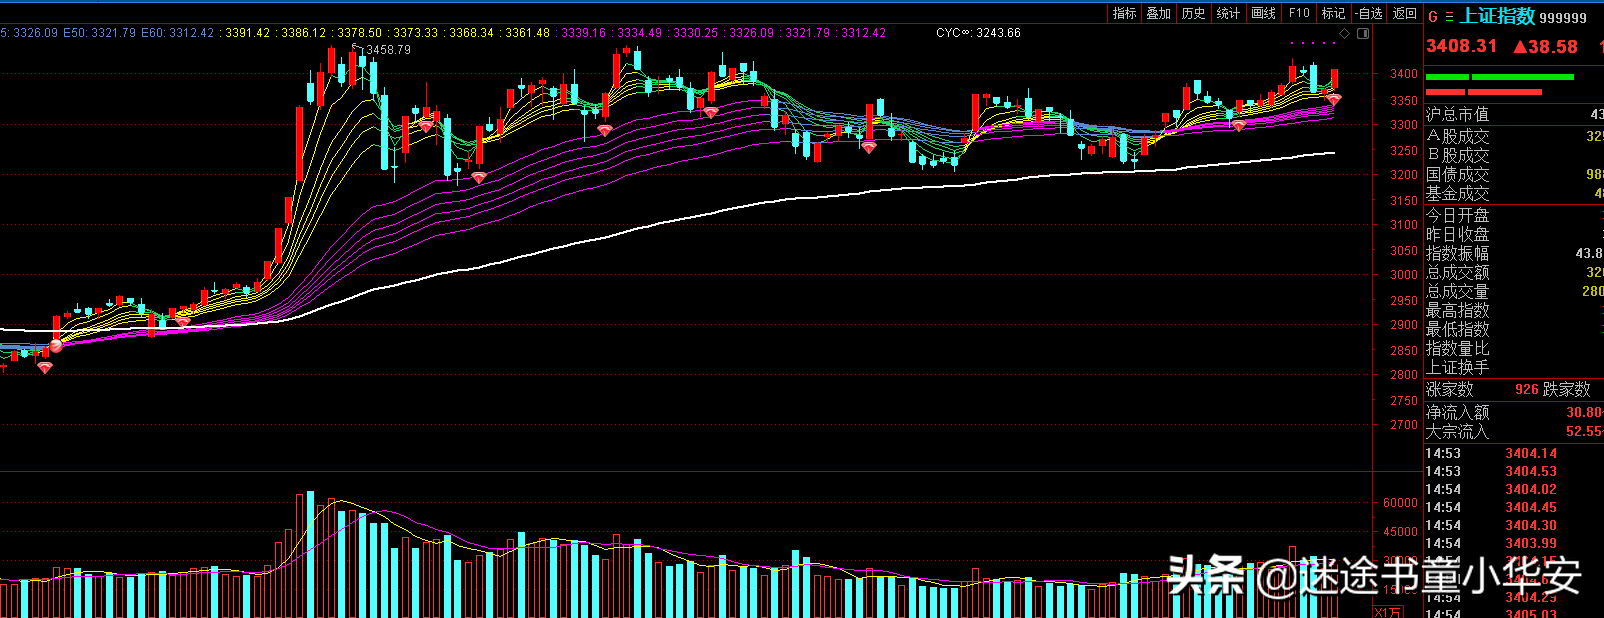Select the A股成交 row label
Image resolution: width=1604 pixels, height=618 pixels.
pyautogui.click(x=1457, y=136)
